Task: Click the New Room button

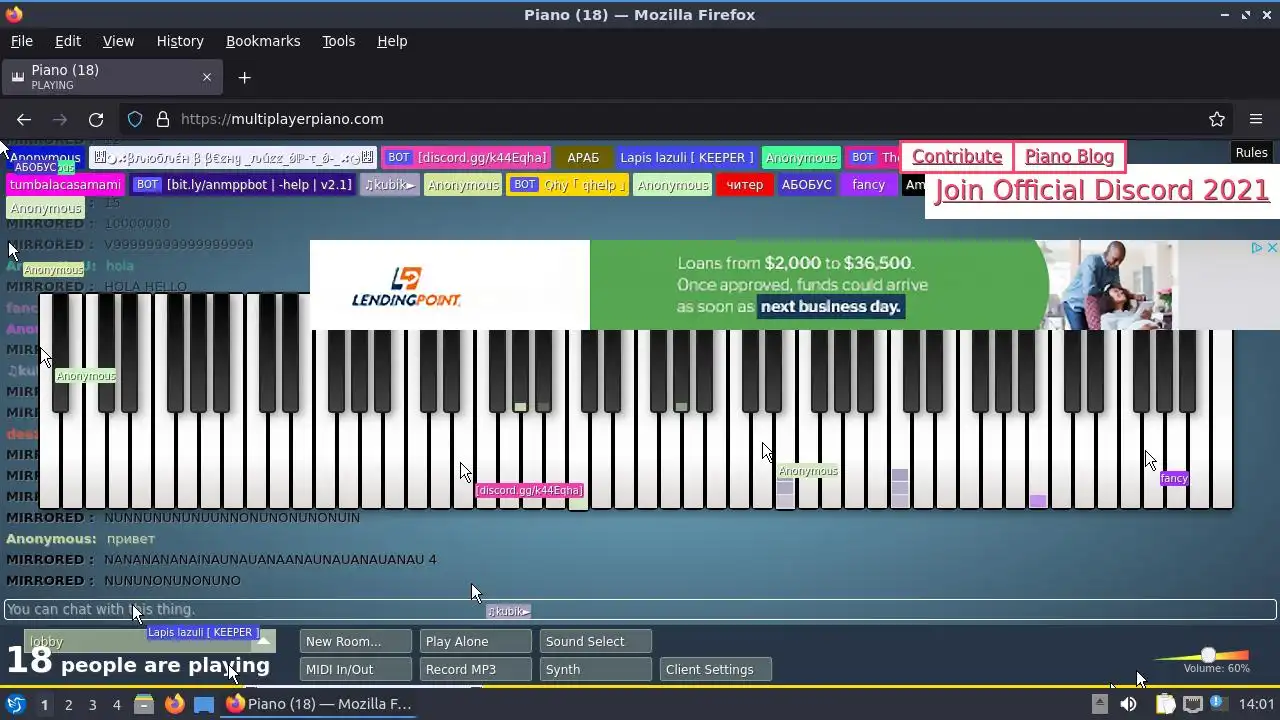Action: tap(355, 641)
